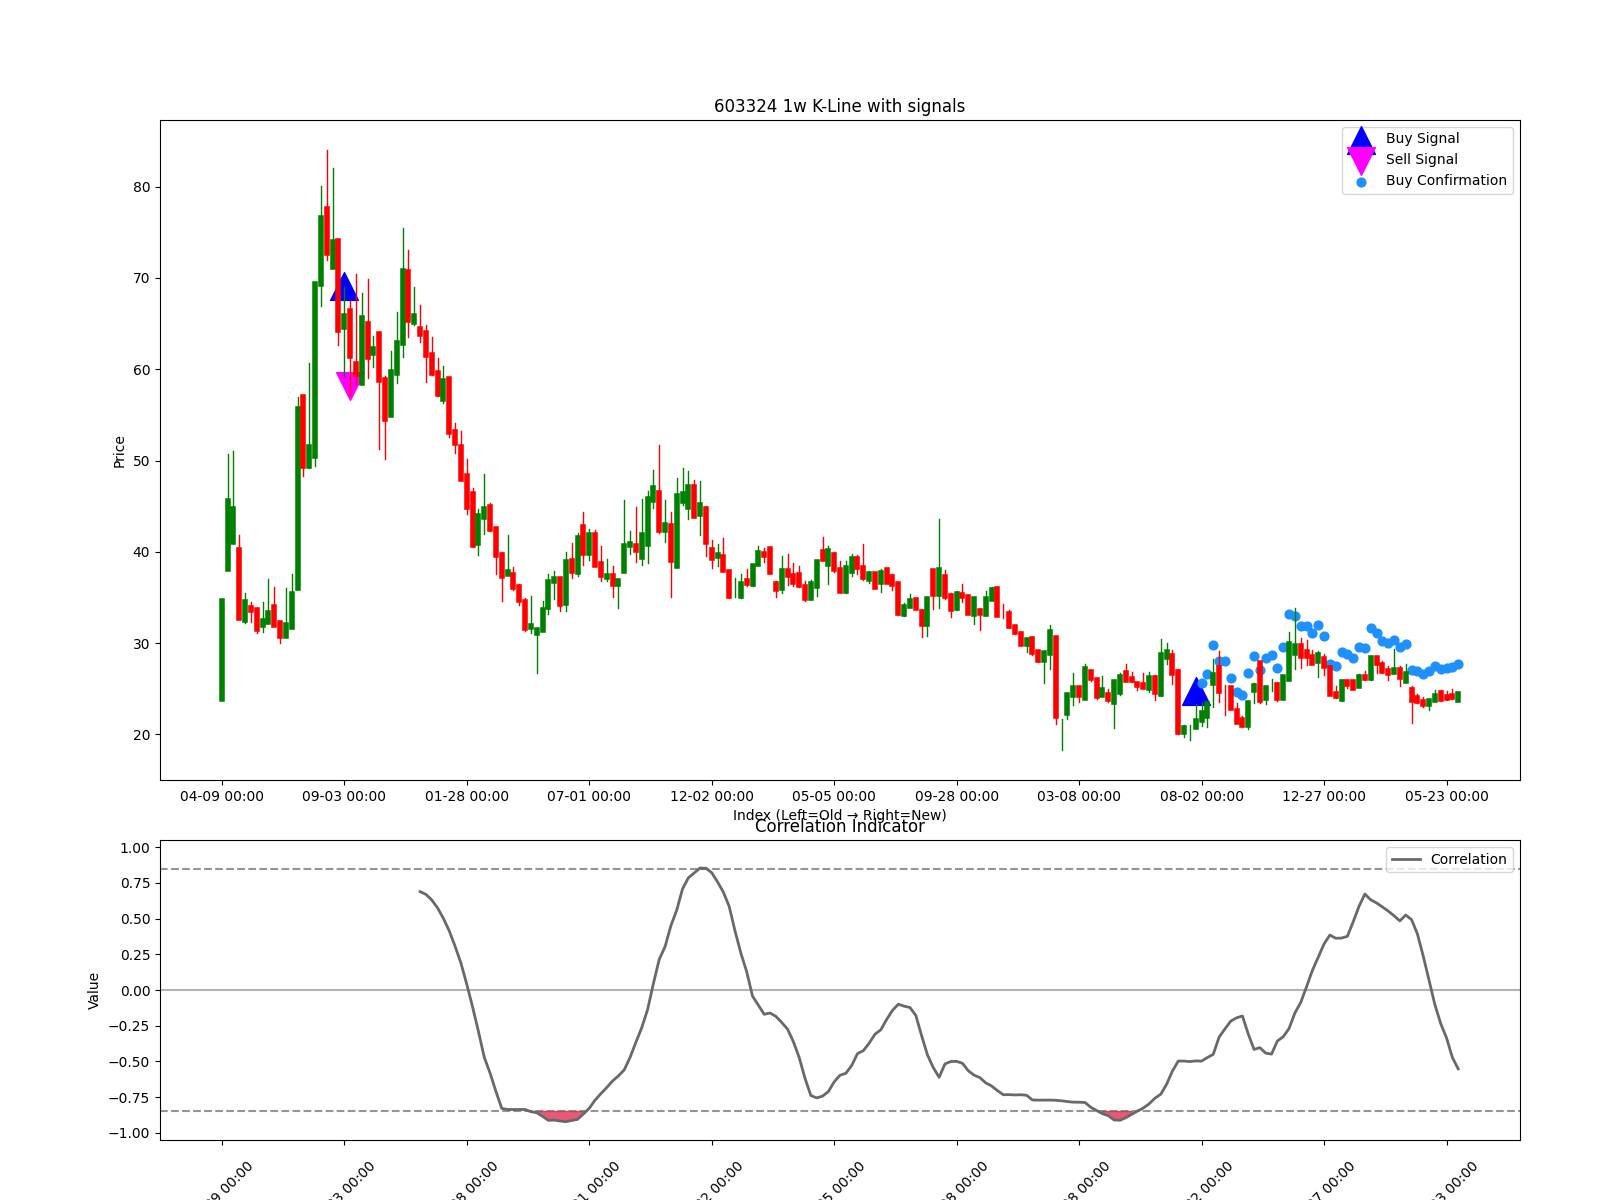Screen dimensions: 1600x1200
Task: Click the 'Value' y-axis label
Action: (x=94, y=990)
